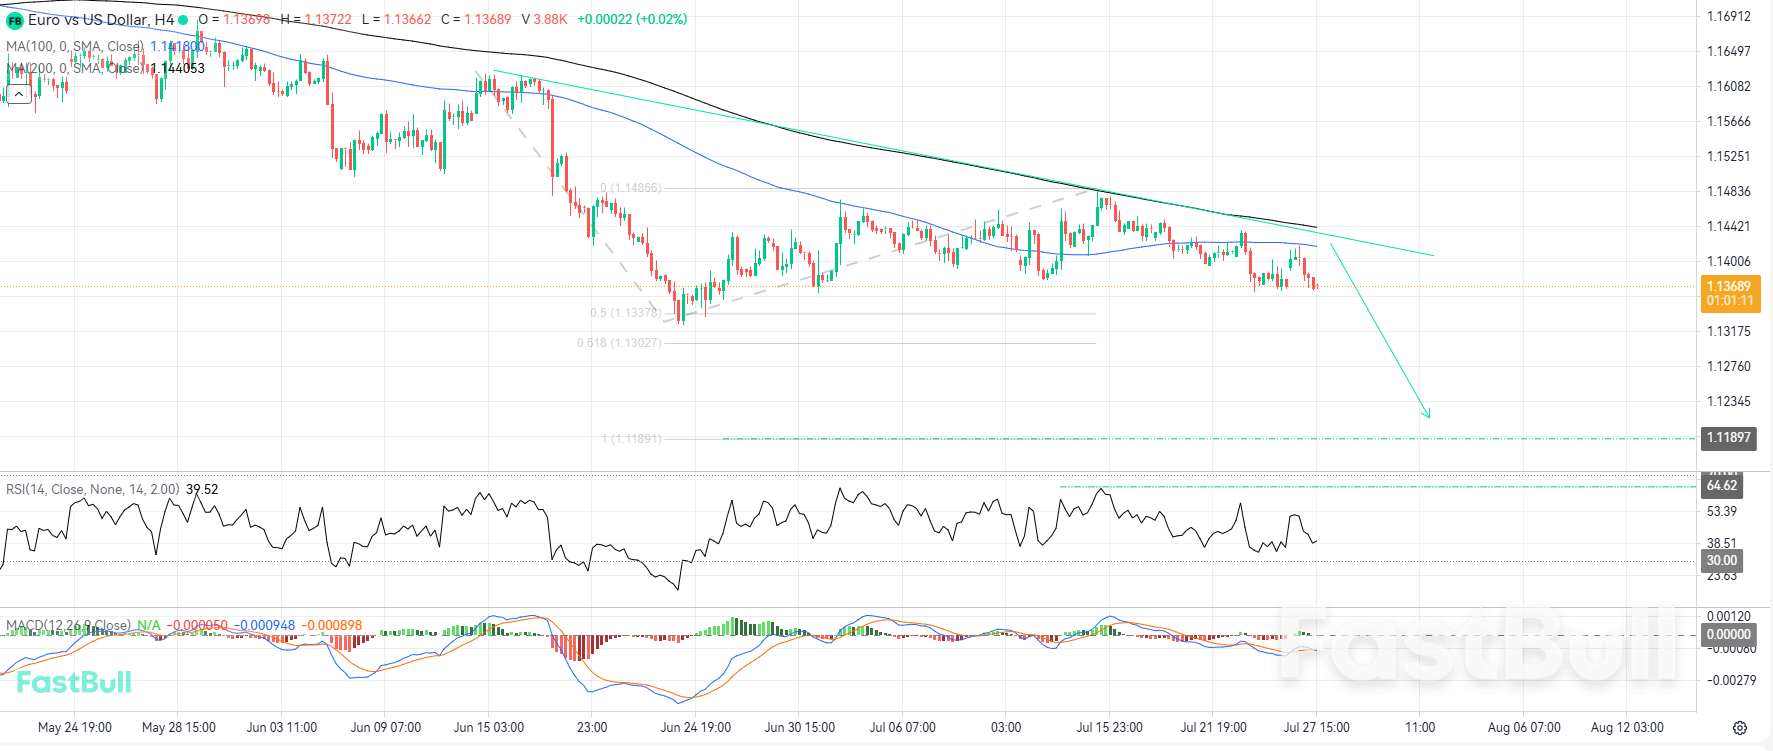Click the FB symbol logo icon
The height and width of the screenshot is (751, 1773).
15,20
